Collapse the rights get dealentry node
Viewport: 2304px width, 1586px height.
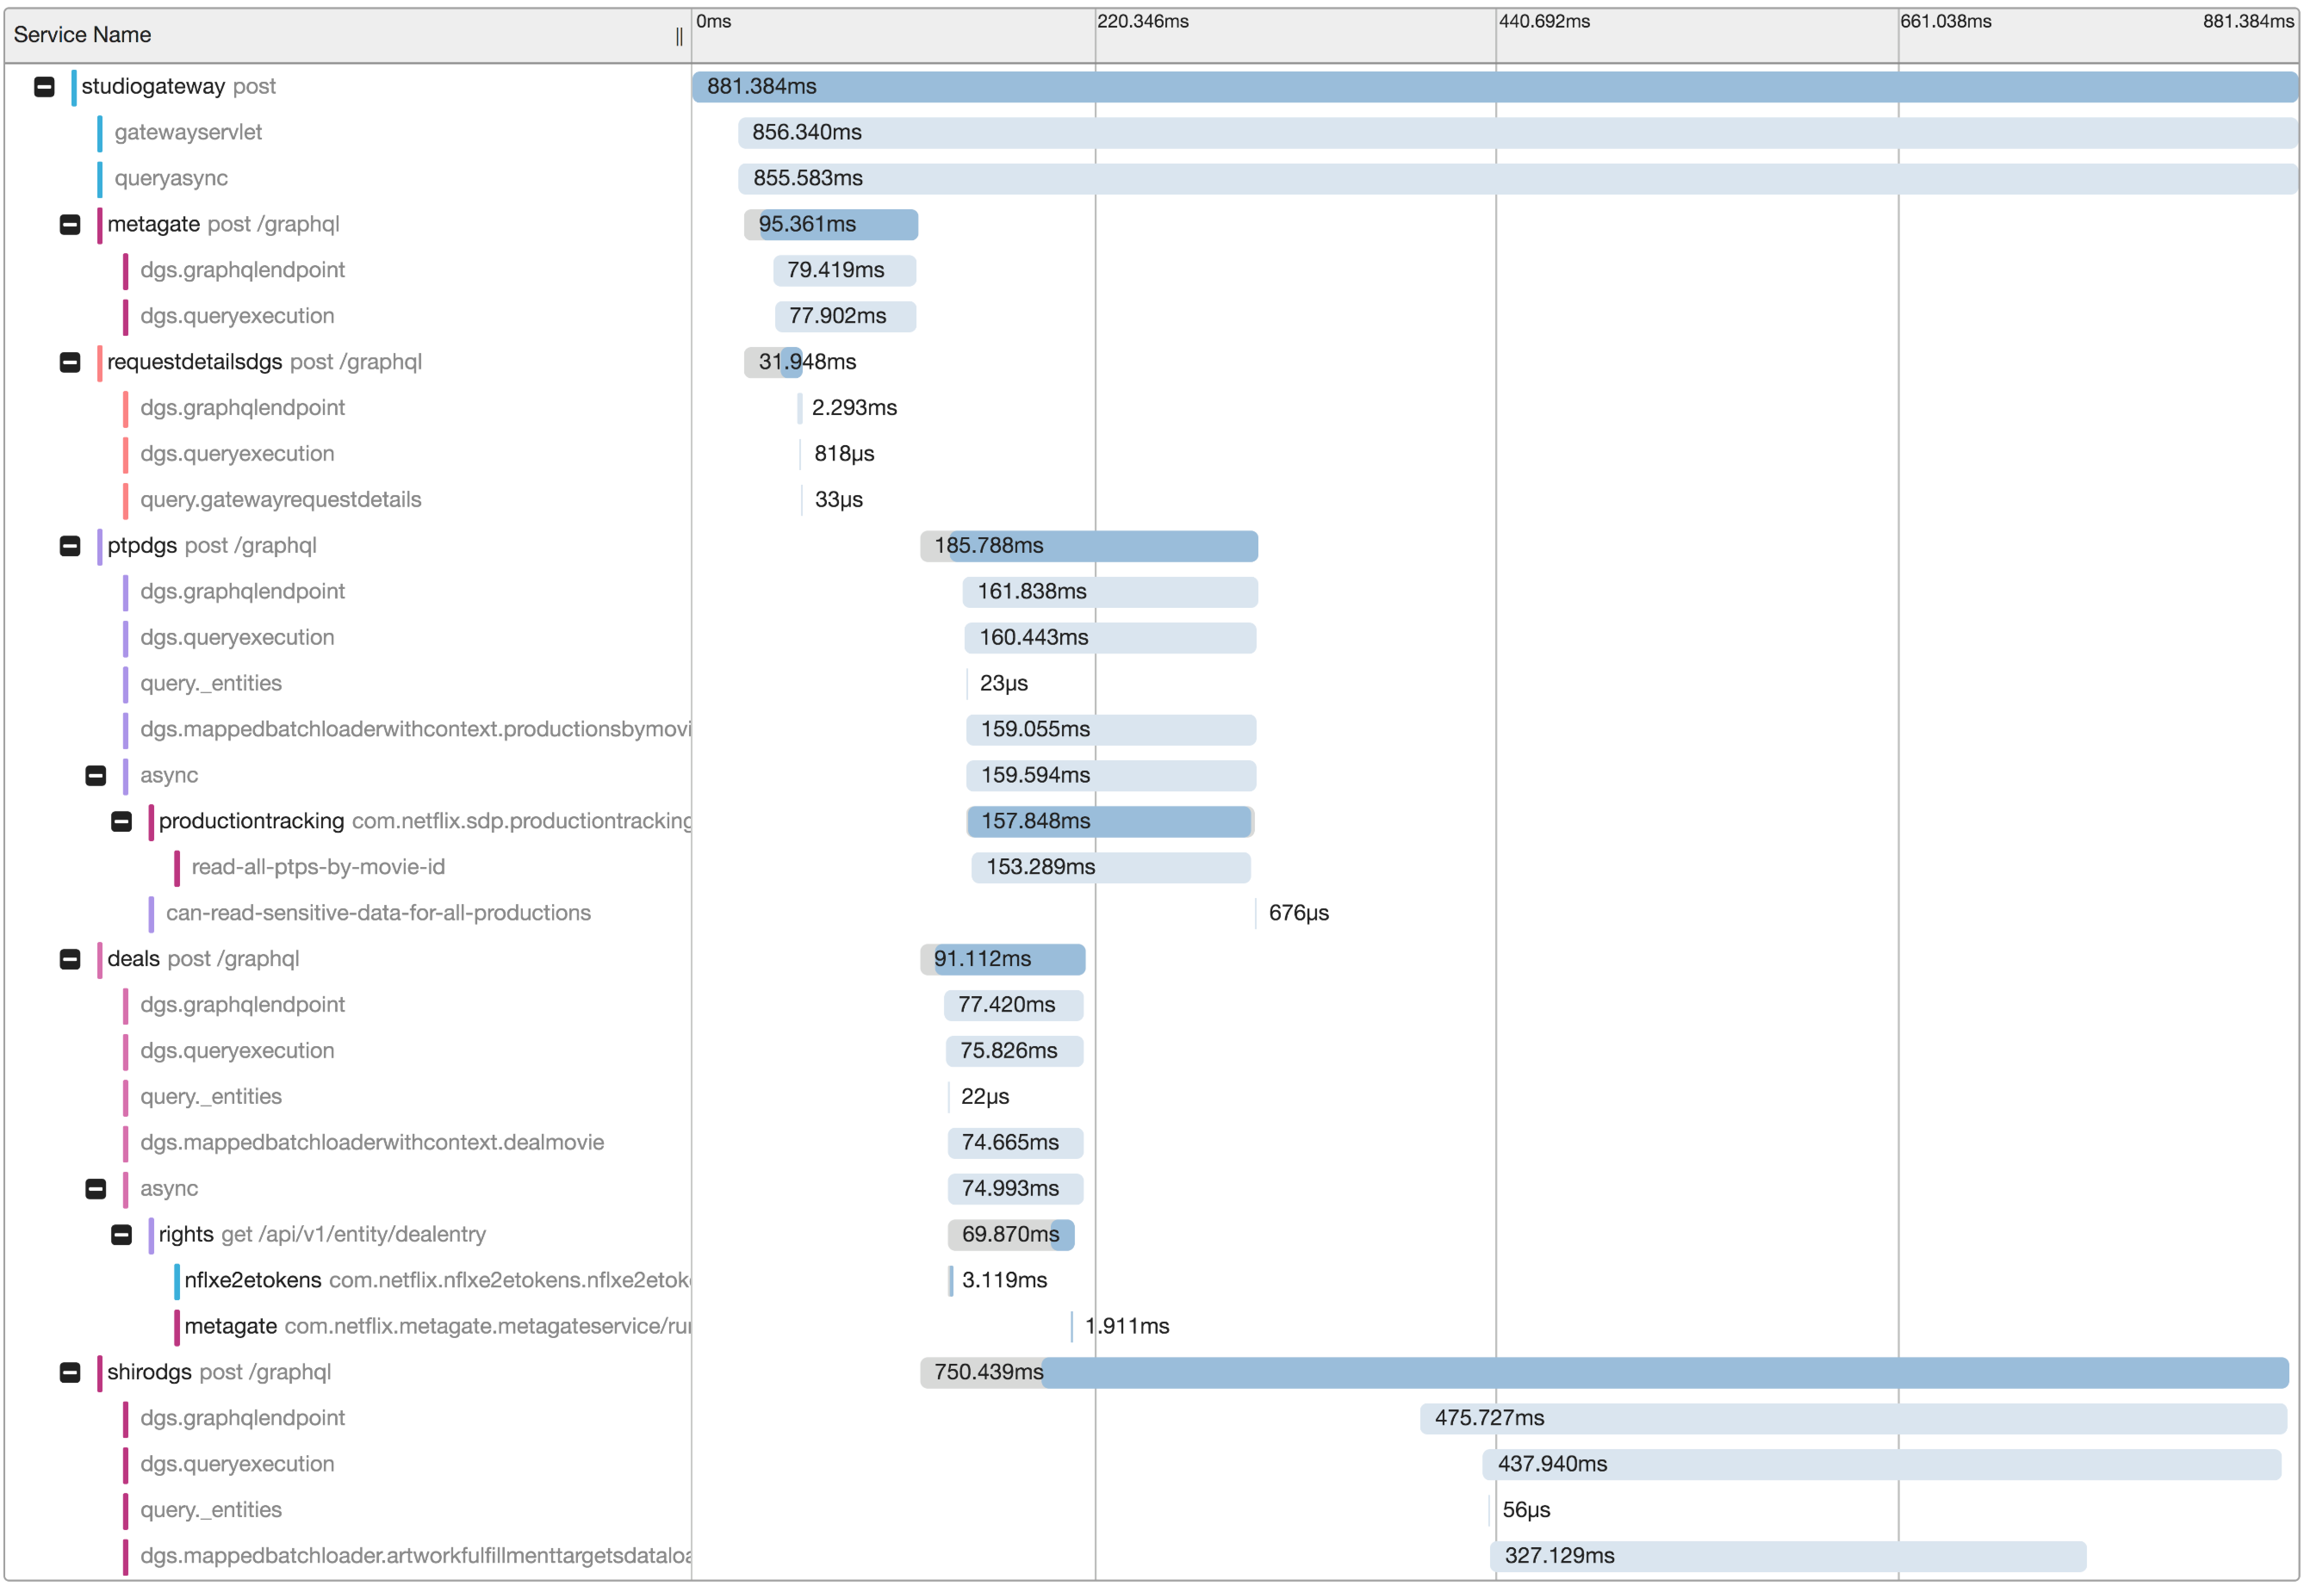121,1235
